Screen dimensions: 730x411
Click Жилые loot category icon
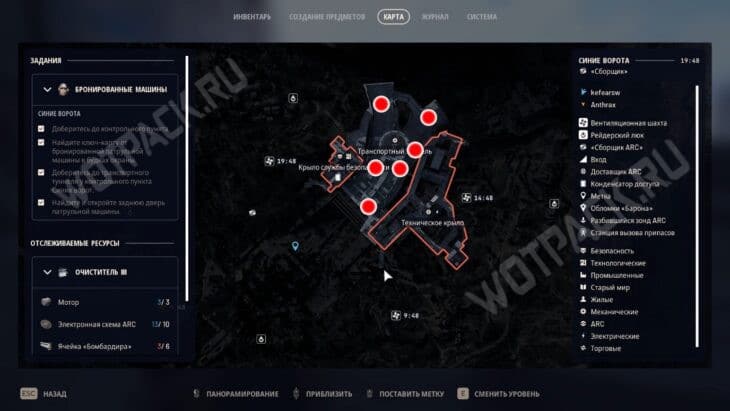coord(583,299)
